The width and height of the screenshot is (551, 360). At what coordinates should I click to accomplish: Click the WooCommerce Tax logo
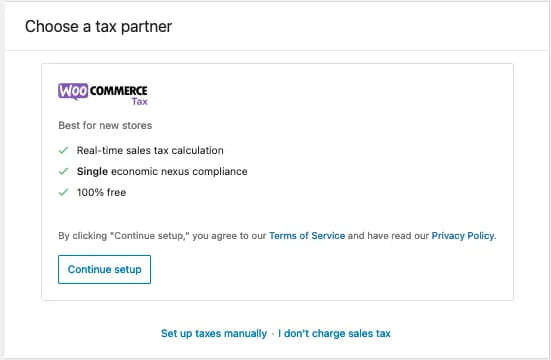point(103,94)
